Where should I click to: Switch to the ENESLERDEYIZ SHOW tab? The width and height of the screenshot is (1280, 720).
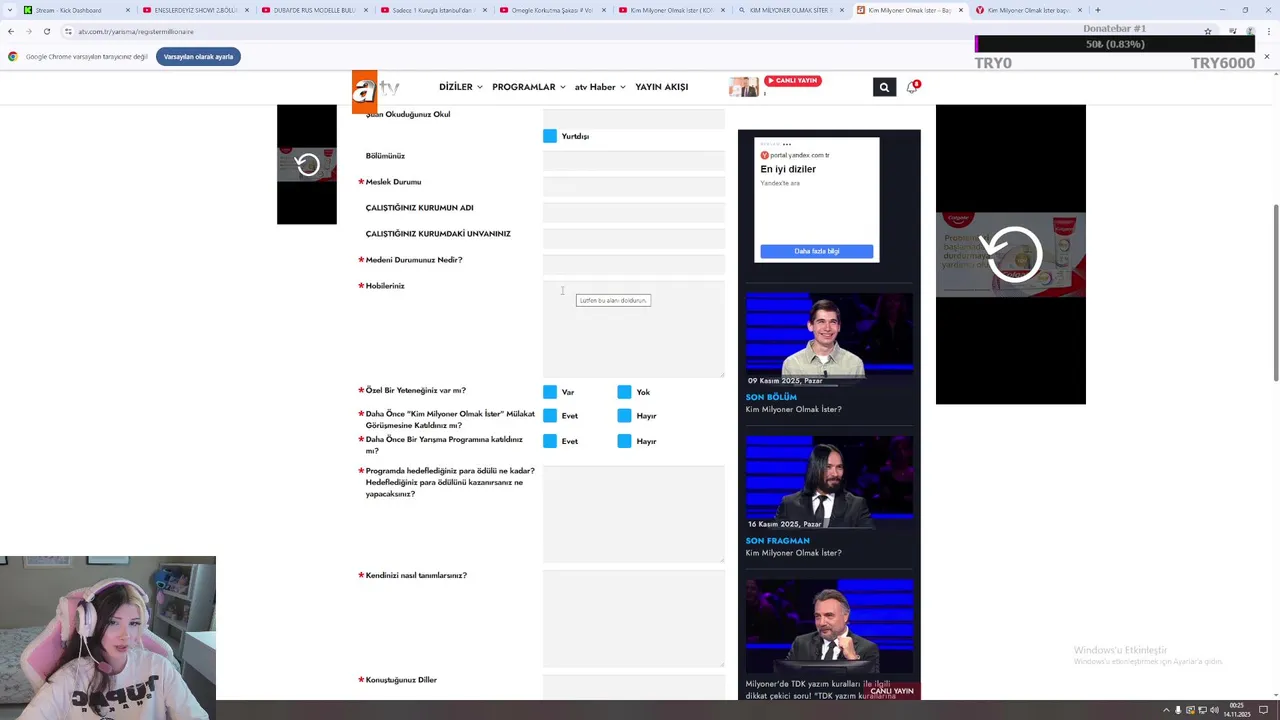(195, 10)
